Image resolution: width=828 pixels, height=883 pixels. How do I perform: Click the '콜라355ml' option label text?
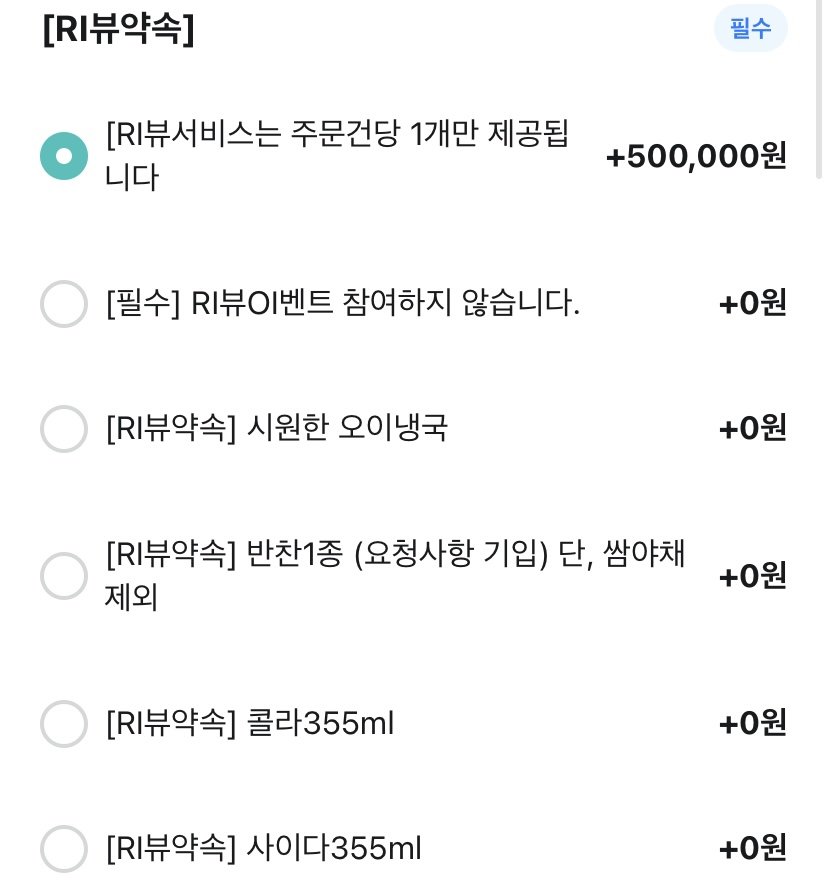pos(250,723)
